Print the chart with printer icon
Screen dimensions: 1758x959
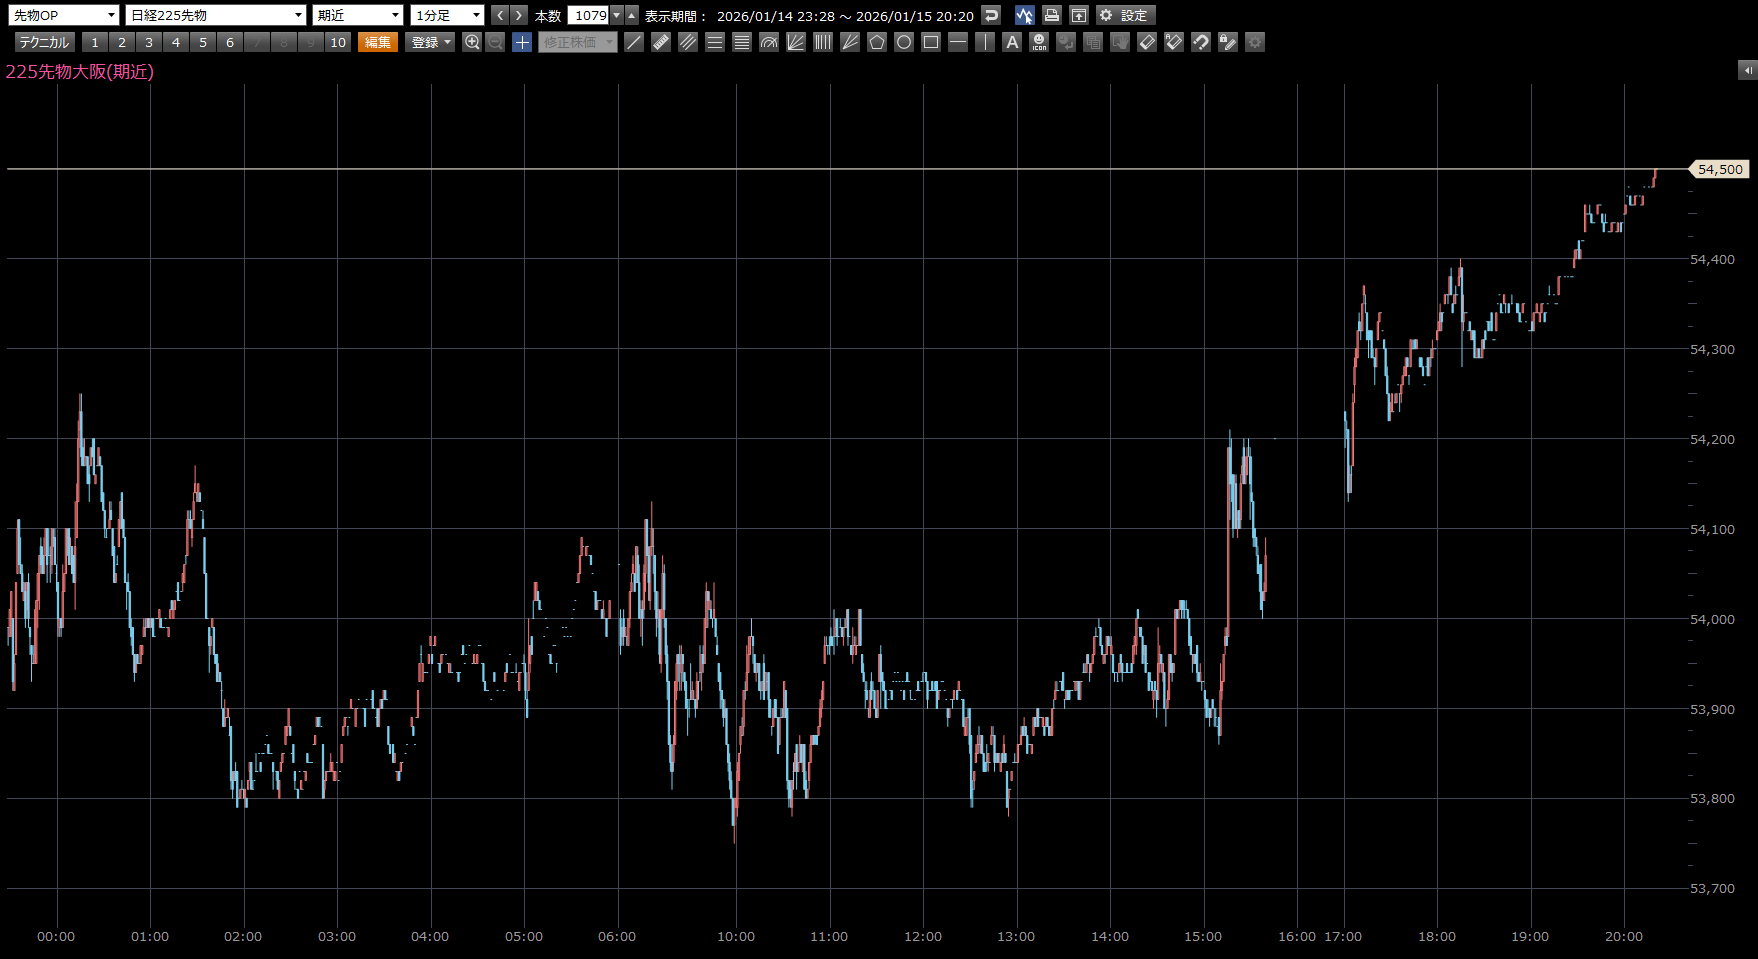coord(1051,15)
